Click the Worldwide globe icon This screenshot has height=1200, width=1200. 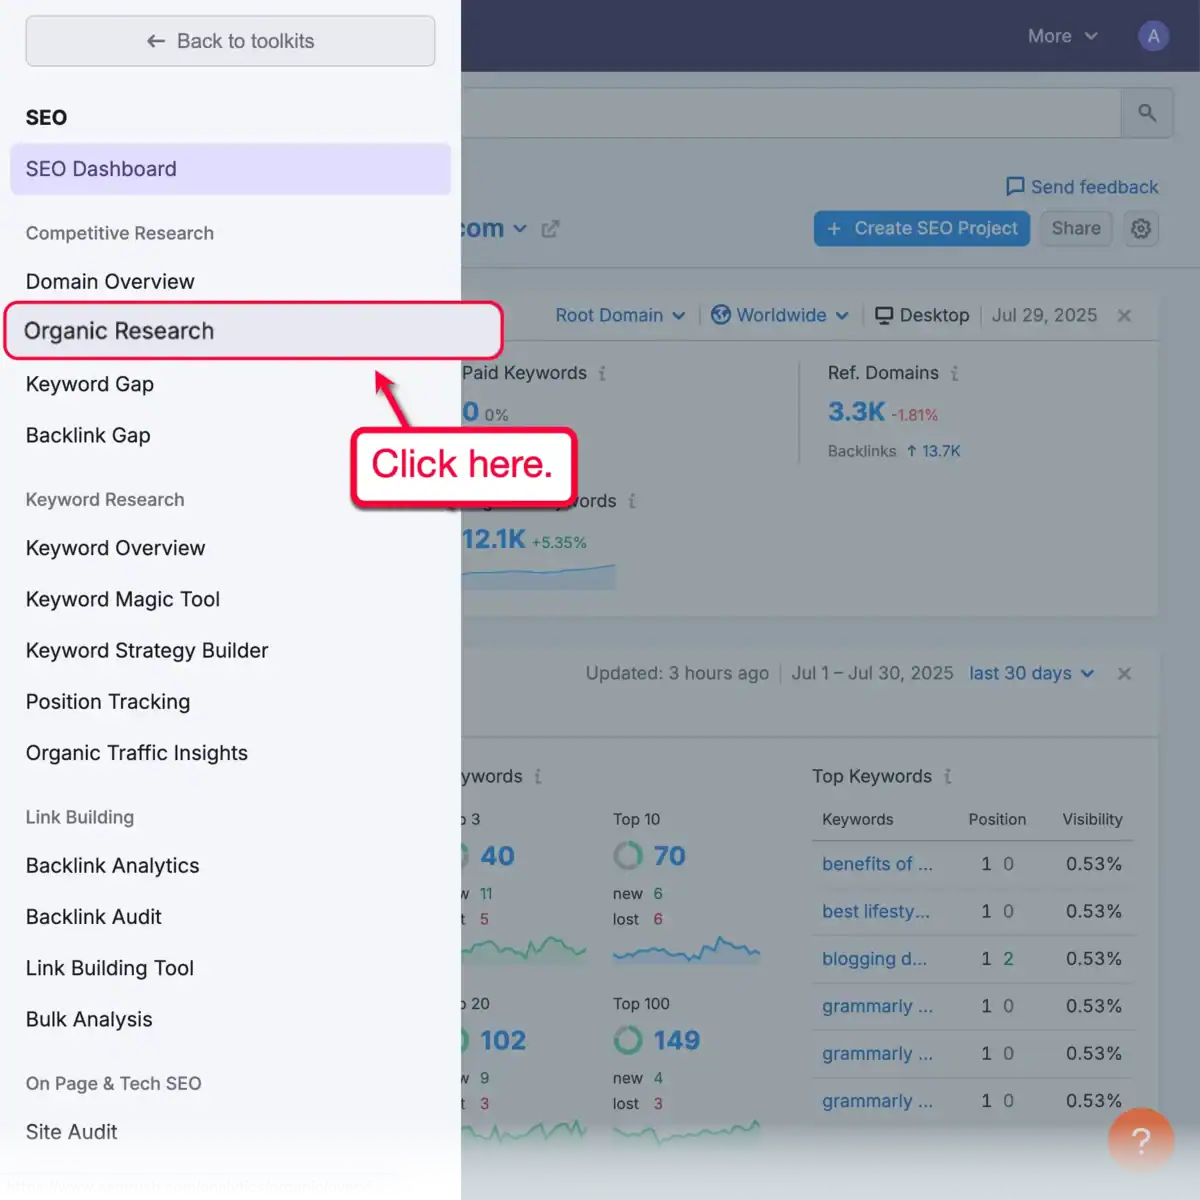tap(721, 315)
